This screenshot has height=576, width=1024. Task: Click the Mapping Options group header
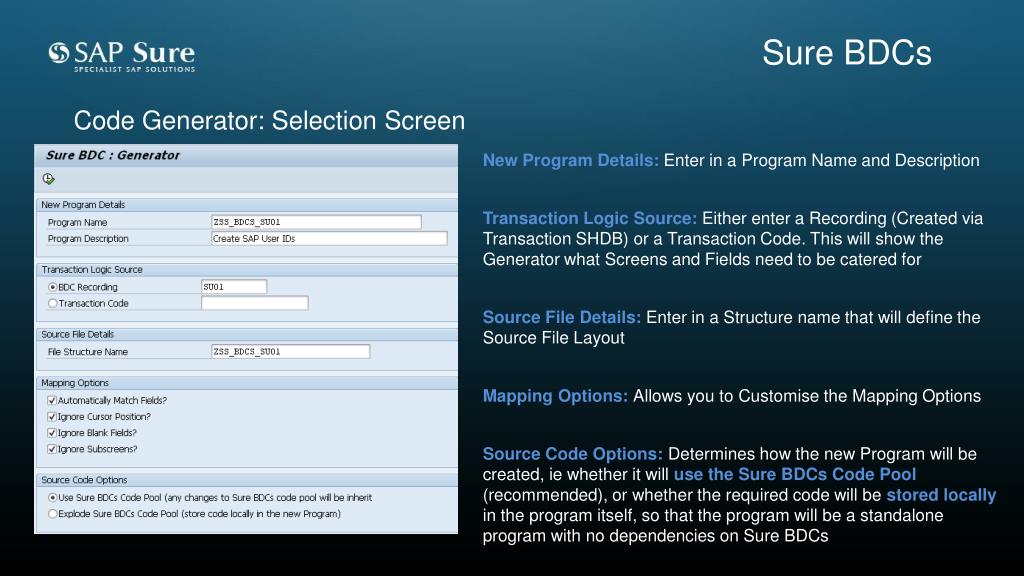[247, 383]
